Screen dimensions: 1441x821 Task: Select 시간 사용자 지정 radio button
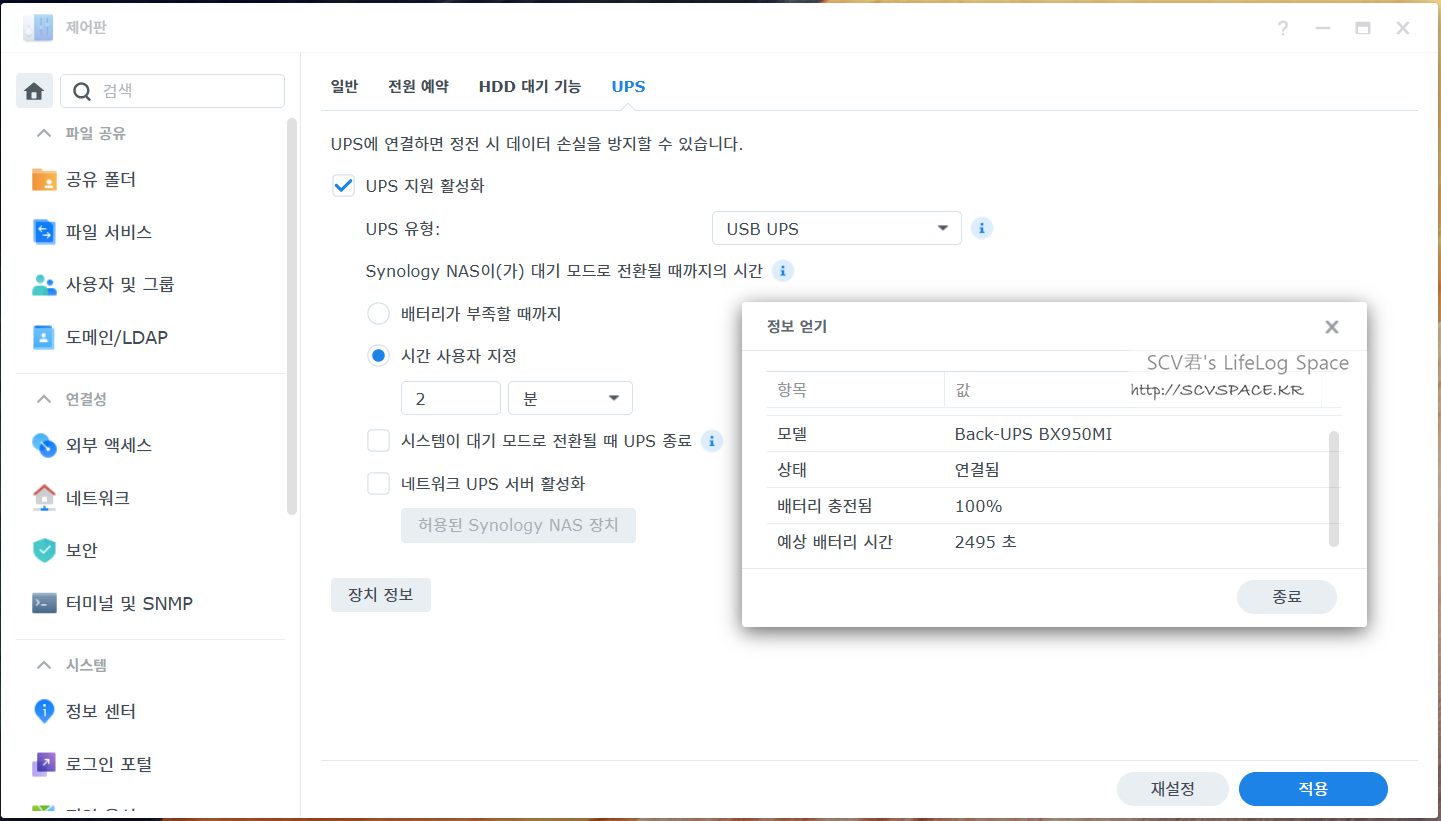378,356
